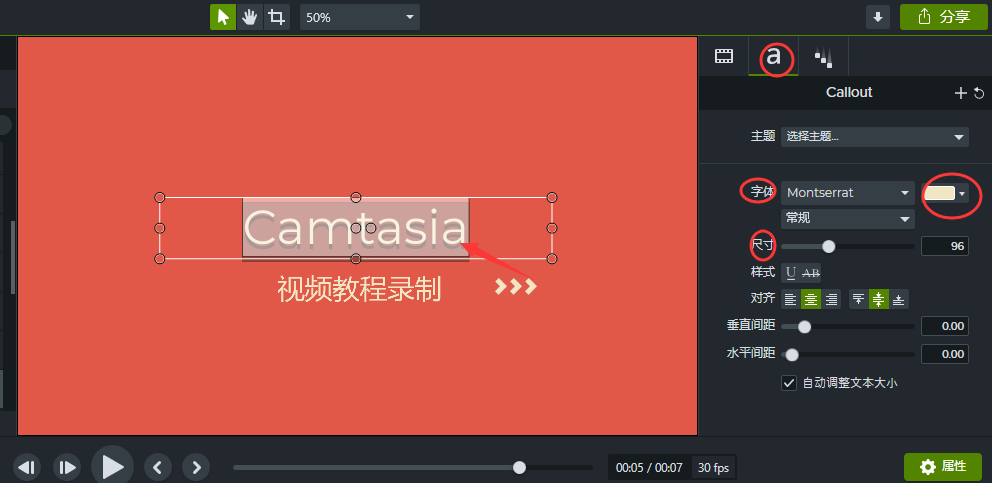Open the annotation properties tab

823,57
